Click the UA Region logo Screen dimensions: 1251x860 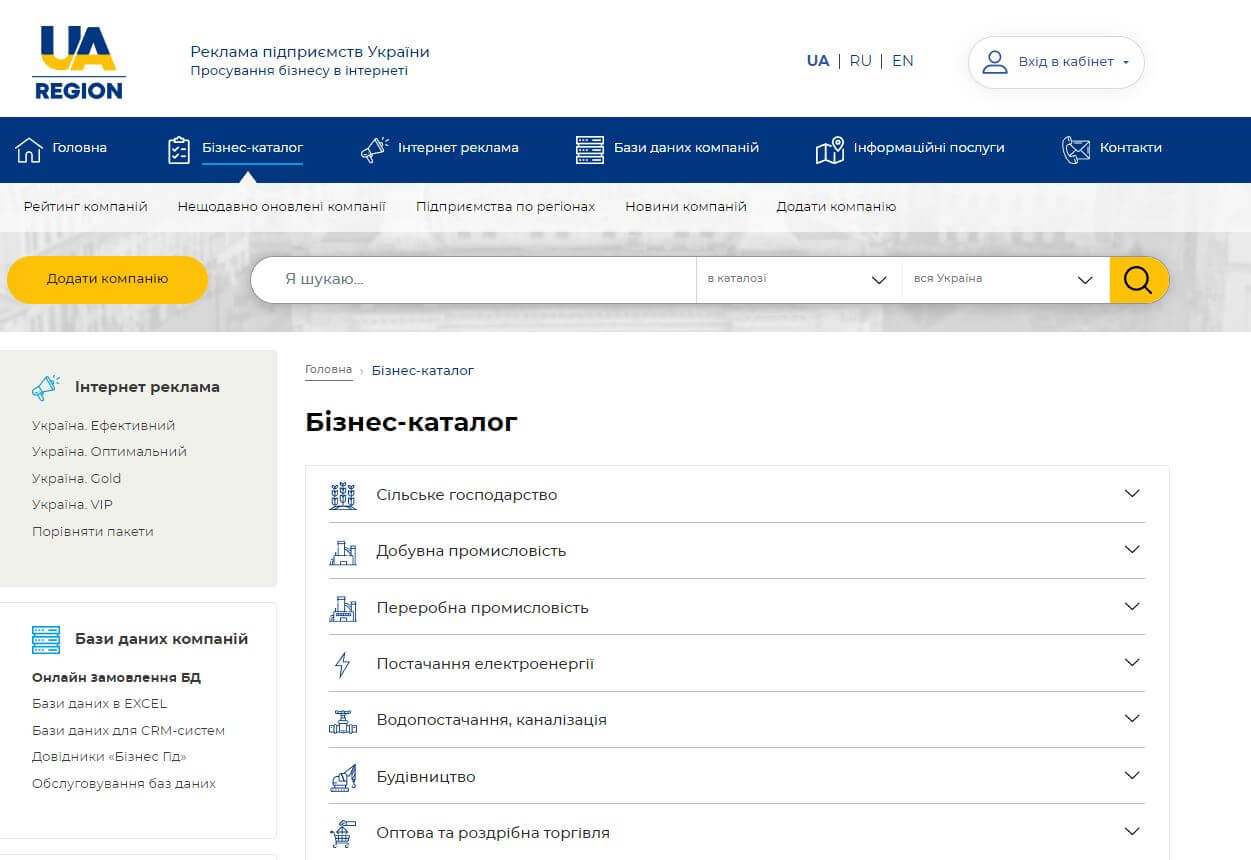click(78, 60)
